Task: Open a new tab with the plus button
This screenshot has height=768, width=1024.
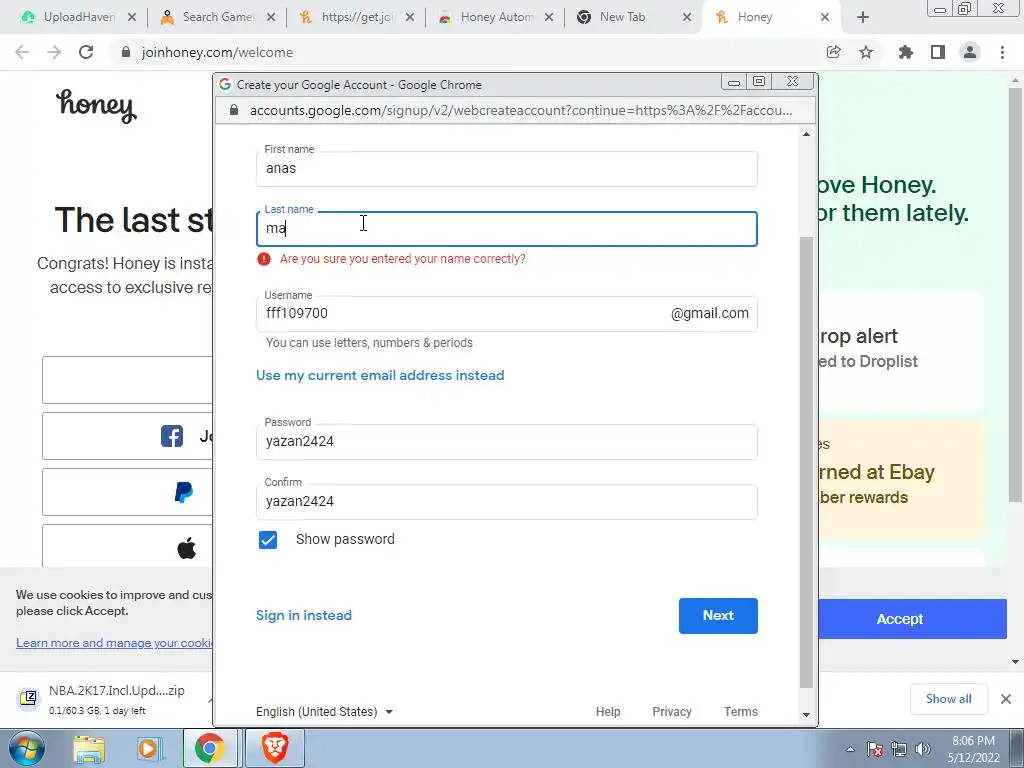Action: 863,18
